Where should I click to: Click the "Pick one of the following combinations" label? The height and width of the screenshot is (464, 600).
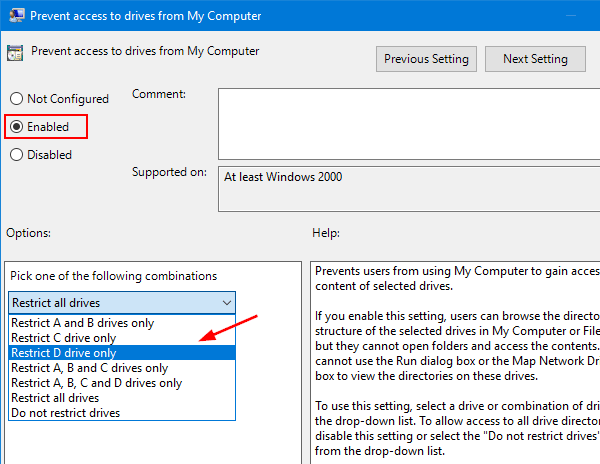click(113, 275)
